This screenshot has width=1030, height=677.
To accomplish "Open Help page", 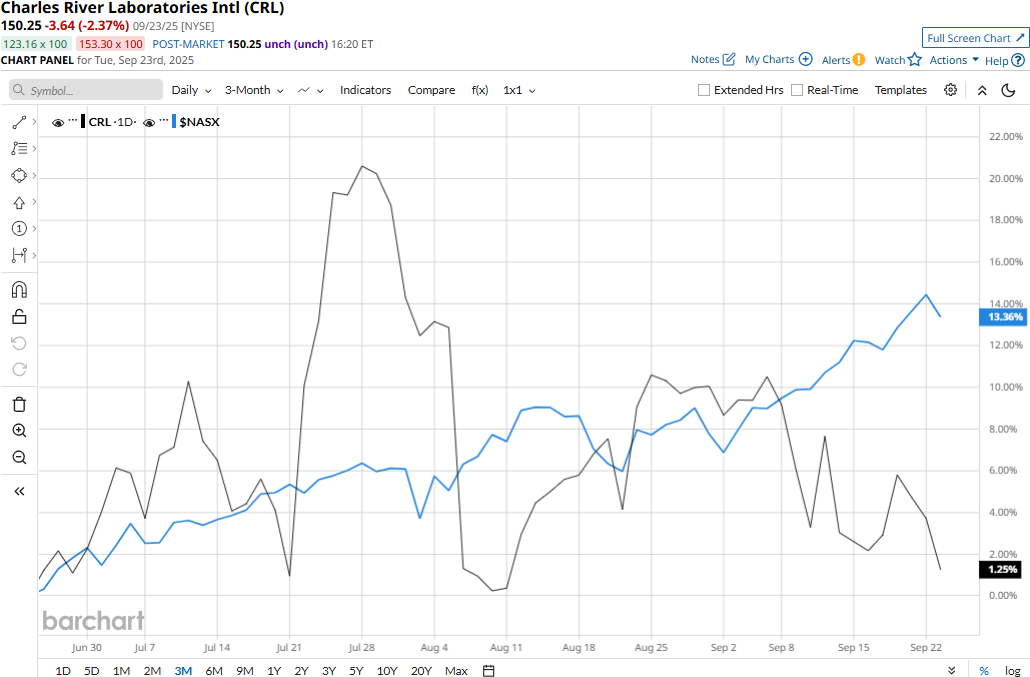I will click(x=1004, y=60).
